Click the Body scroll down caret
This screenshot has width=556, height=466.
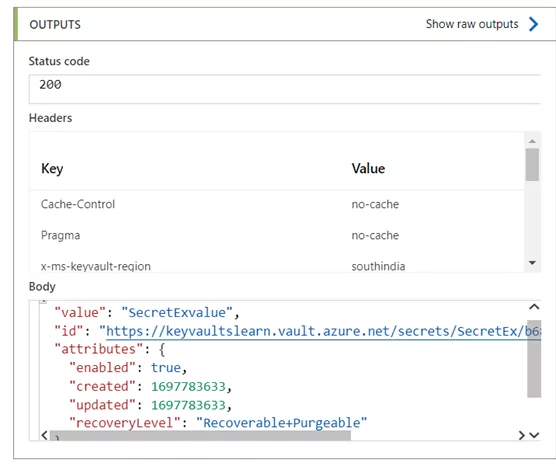click(x=534, y=435)
